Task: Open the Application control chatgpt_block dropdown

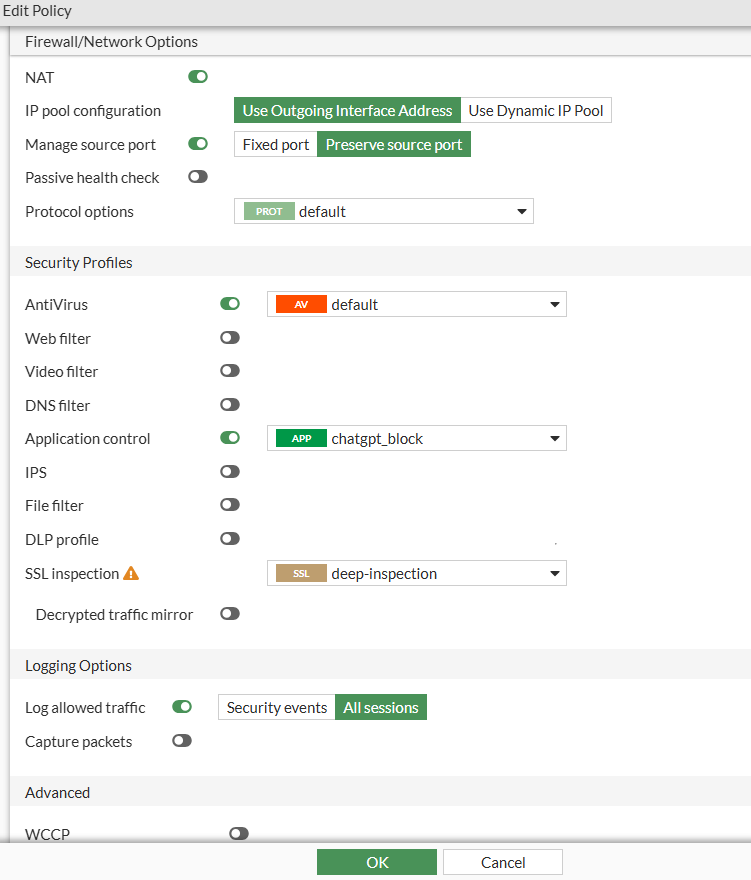Action: [554, 439]
